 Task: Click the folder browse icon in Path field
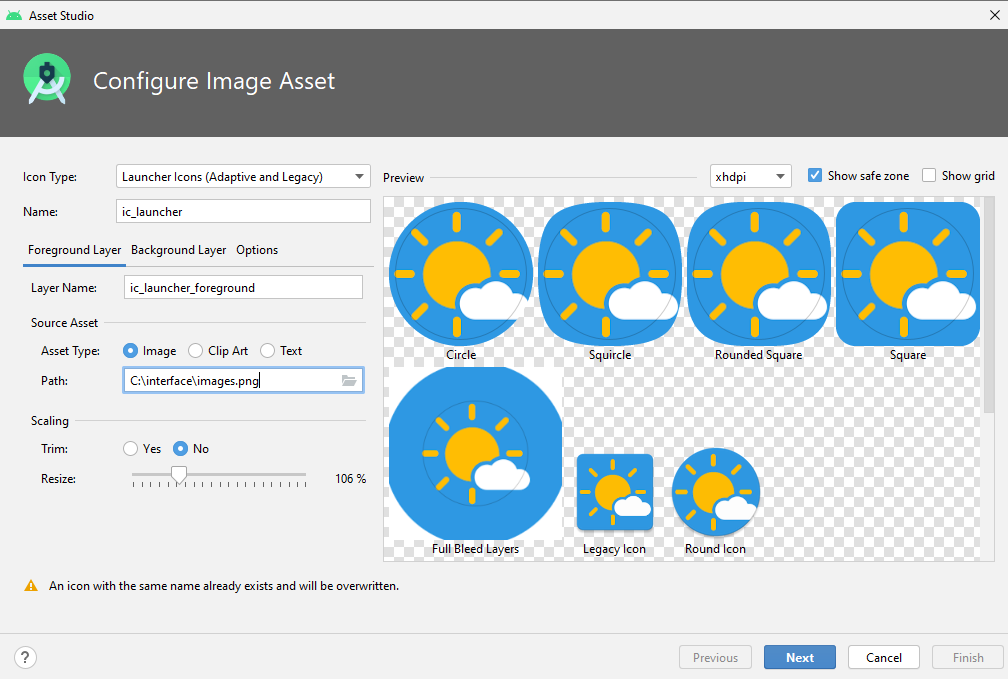pos(349,381)
